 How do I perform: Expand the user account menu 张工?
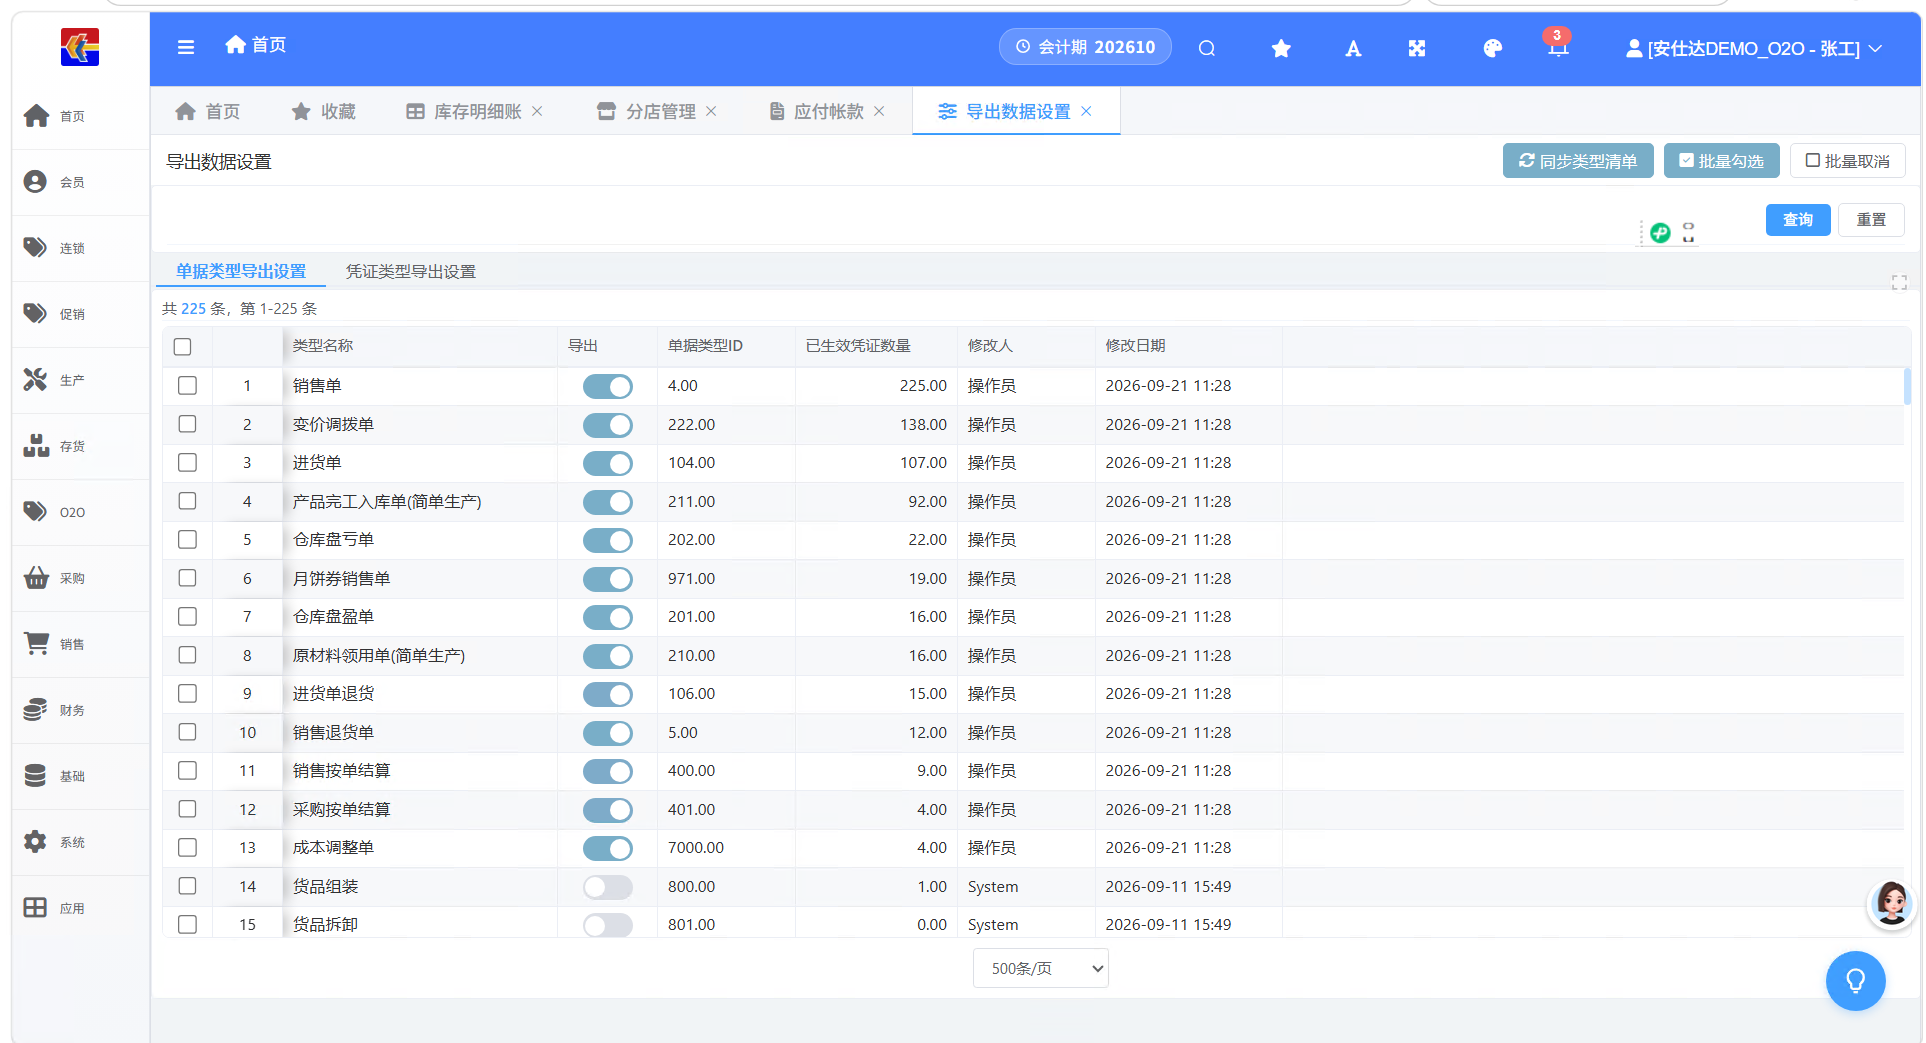1754,48
